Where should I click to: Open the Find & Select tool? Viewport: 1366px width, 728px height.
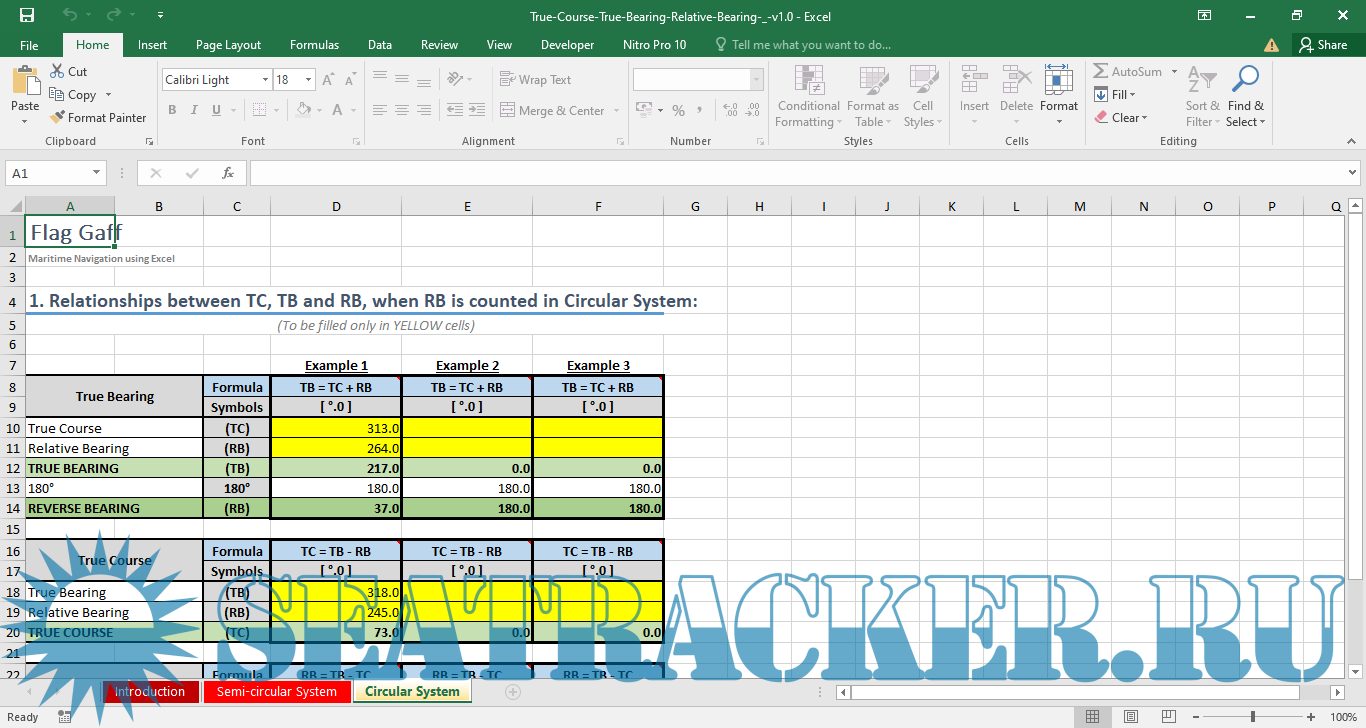click(1245, 96)
